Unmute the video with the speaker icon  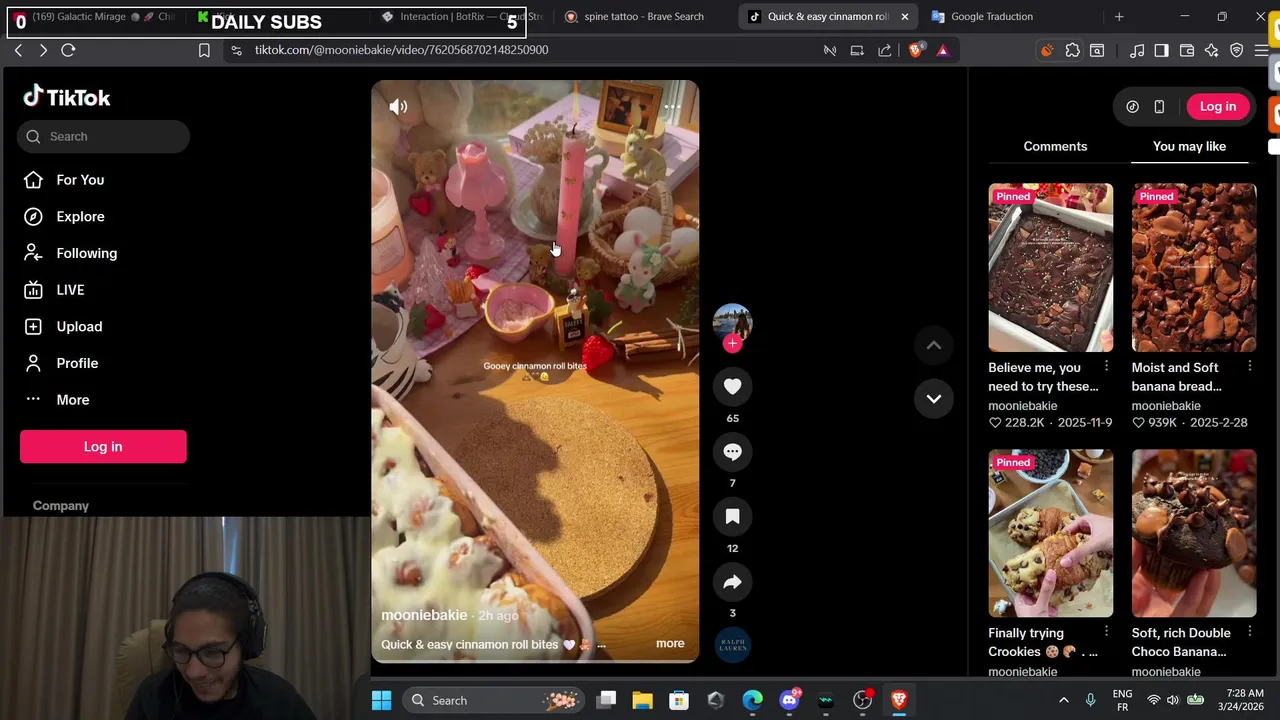pyautogui.click(x=398, y=107)
